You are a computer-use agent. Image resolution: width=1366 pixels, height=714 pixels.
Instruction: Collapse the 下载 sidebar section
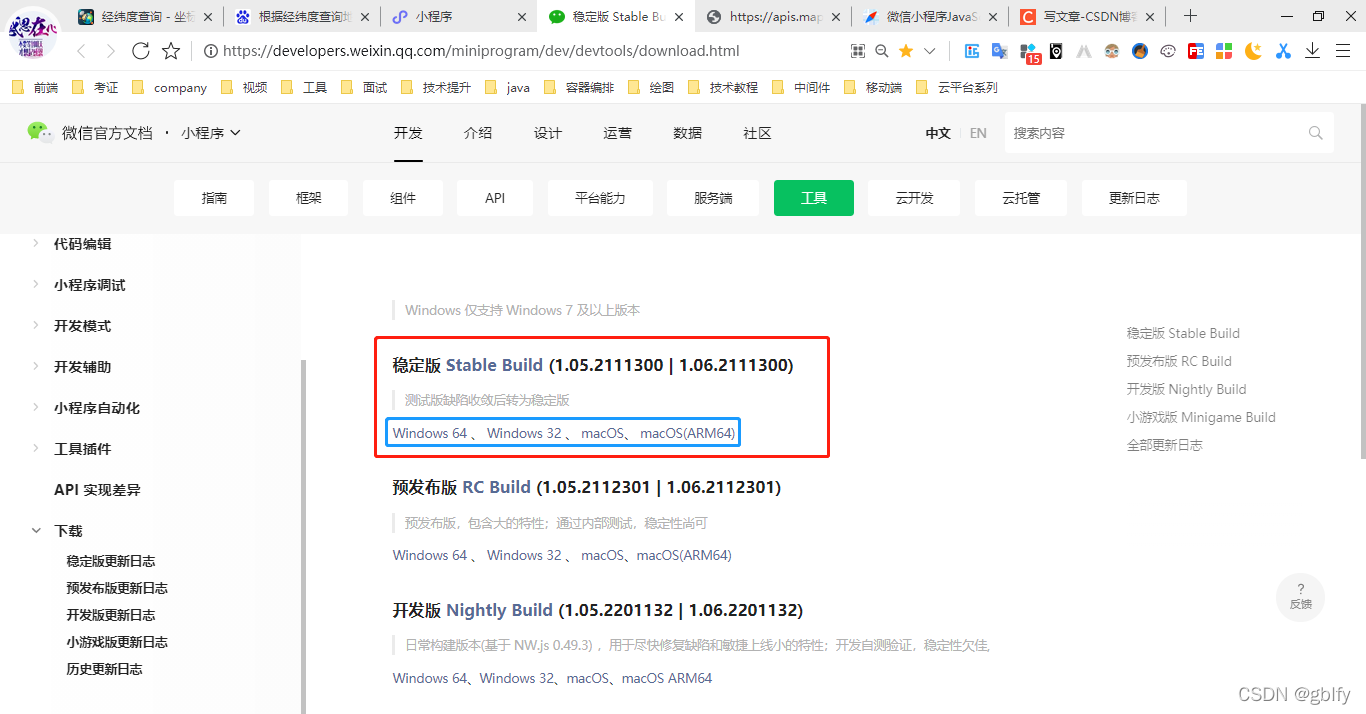(x=36, y=531)
